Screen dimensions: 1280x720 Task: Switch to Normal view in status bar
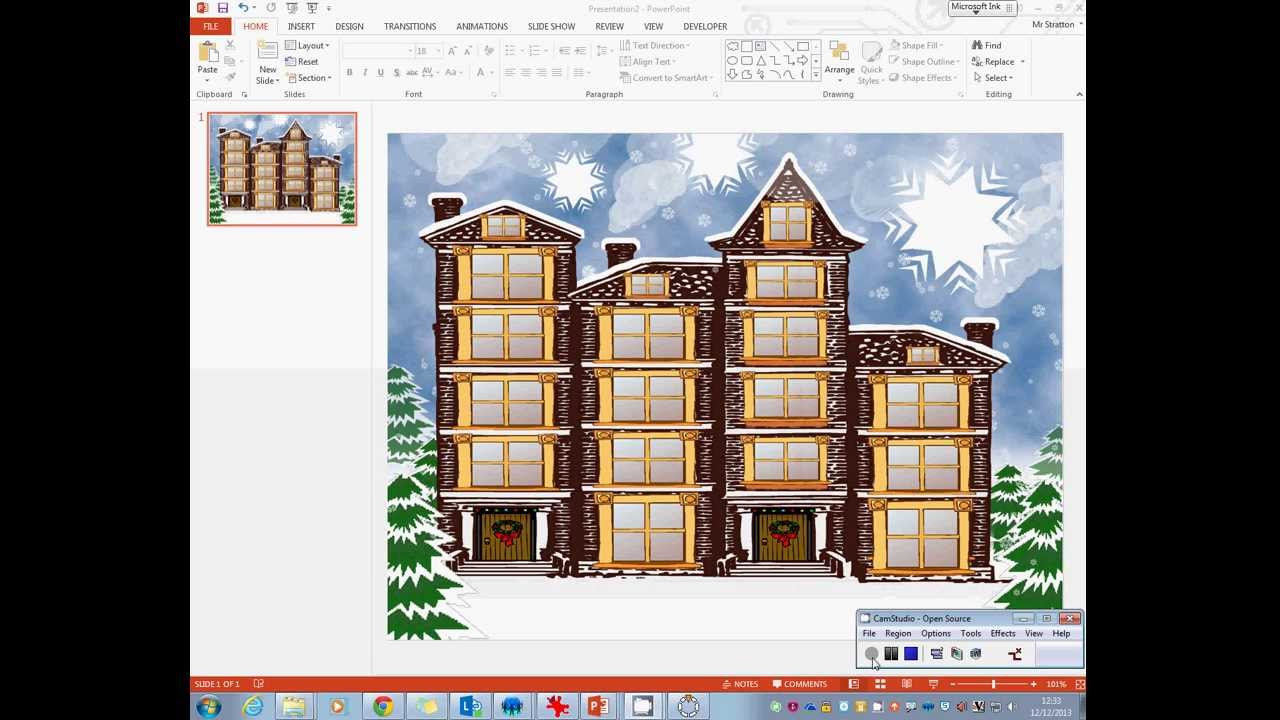click(x=854, y=684)
